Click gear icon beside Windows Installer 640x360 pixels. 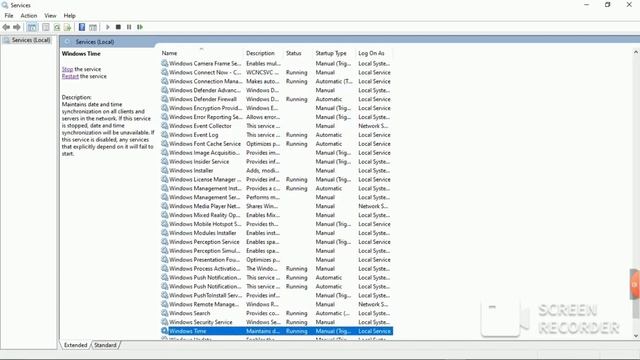click(164, 170)
